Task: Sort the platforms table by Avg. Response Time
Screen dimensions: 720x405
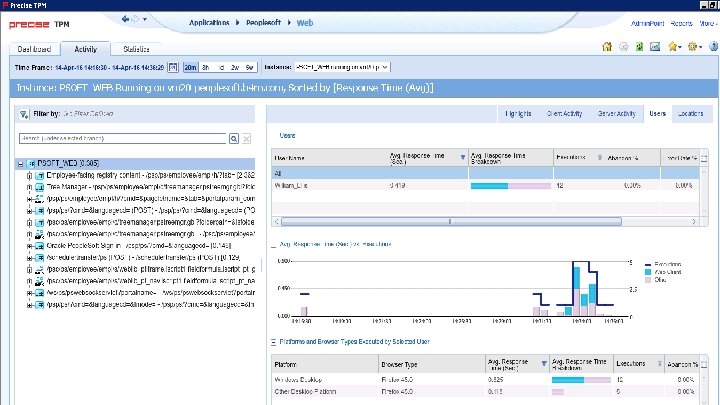Action: click(544, 364)
